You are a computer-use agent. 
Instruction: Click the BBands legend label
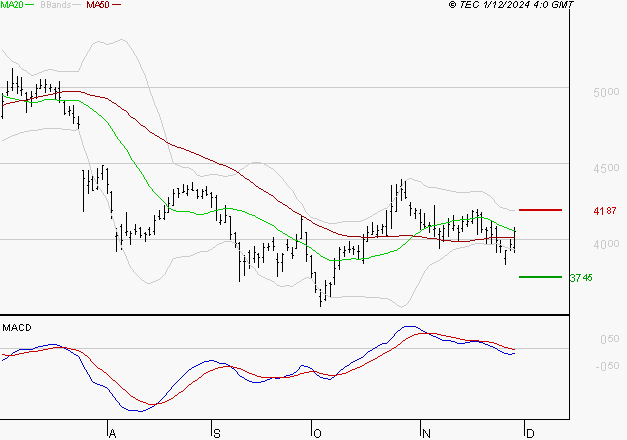[x=56, y=5]
